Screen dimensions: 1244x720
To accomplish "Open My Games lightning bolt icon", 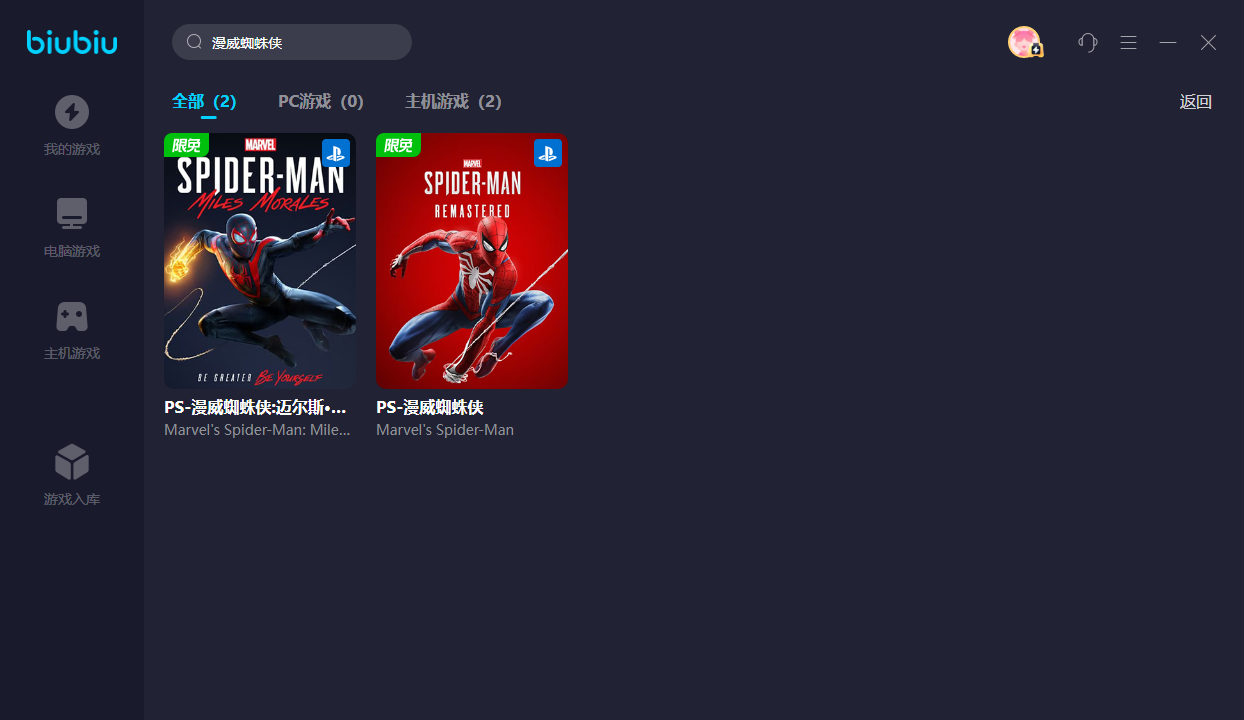I will pos(72,112).
